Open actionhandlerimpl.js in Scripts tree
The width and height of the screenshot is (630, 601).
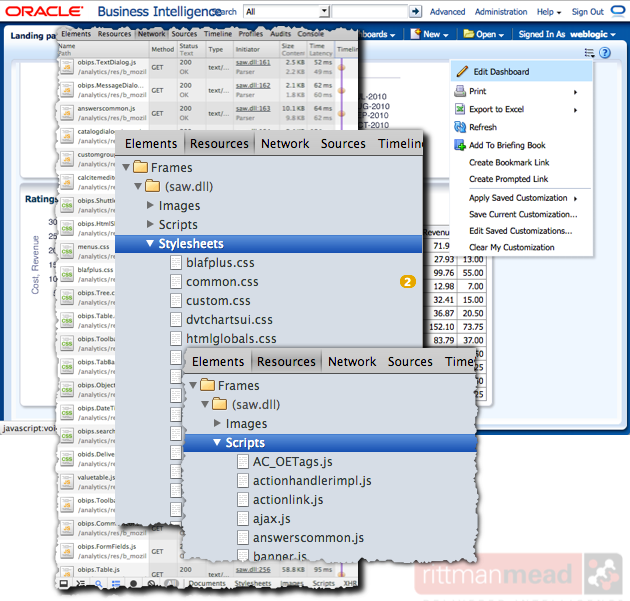[312, 481]
